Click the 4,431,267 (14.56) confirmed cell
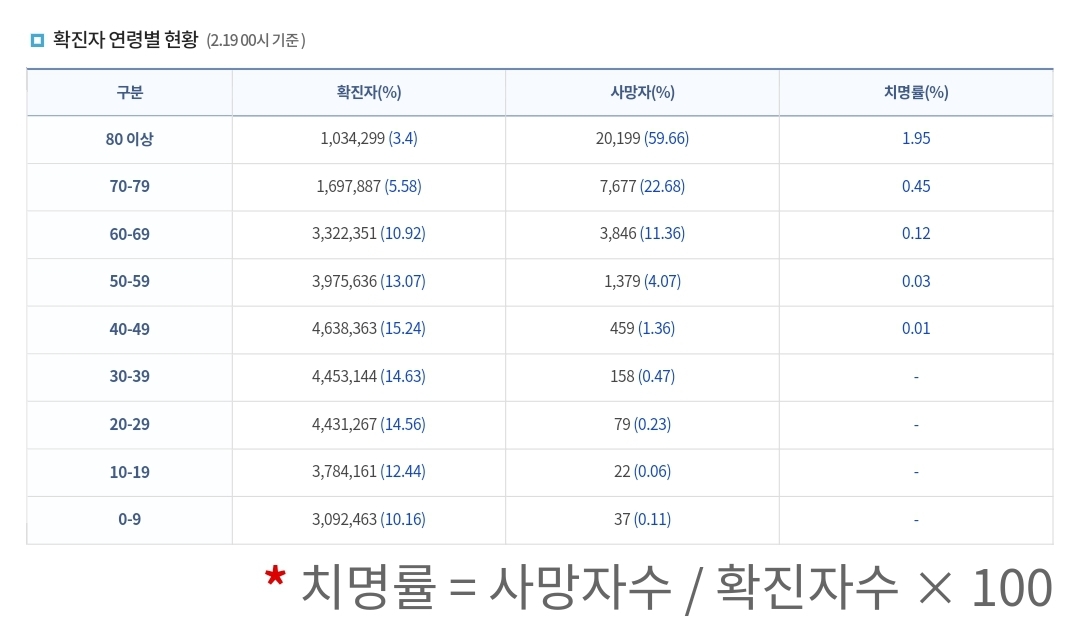The width and height of the screenshot is (1080, 623). (x=368, y=424)
